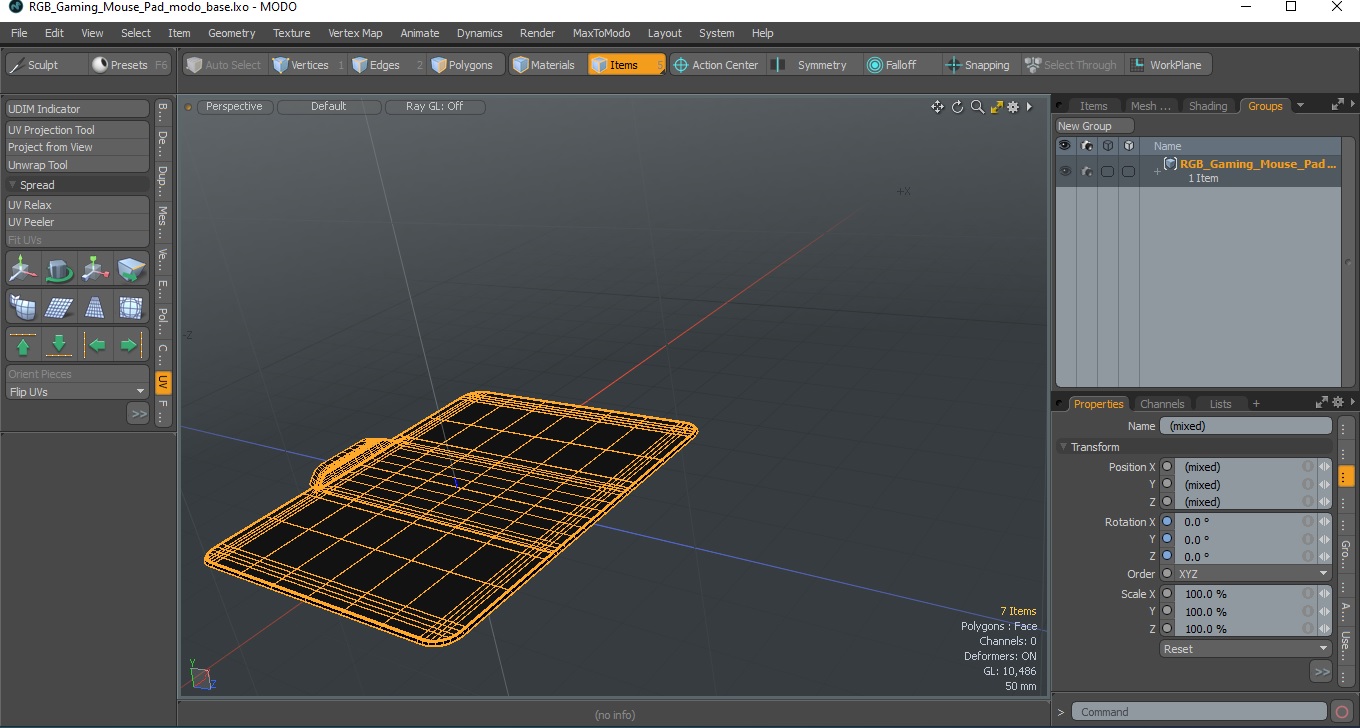Click the spherical UV grid icon
The width and height of the screenshot is (1360, 728).
pos(131,307)
